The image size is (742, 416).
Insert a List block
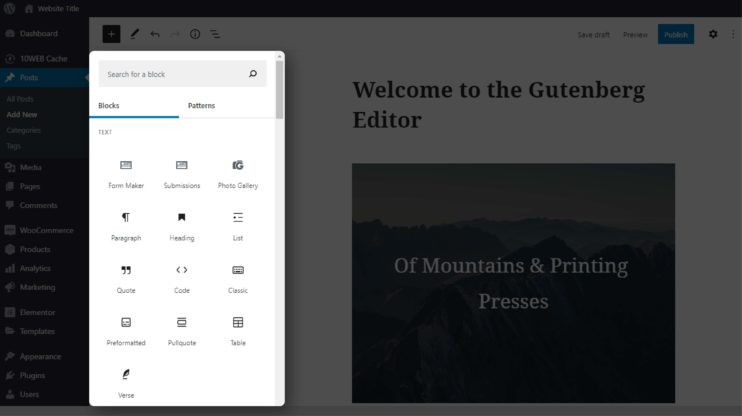[238, 226]
